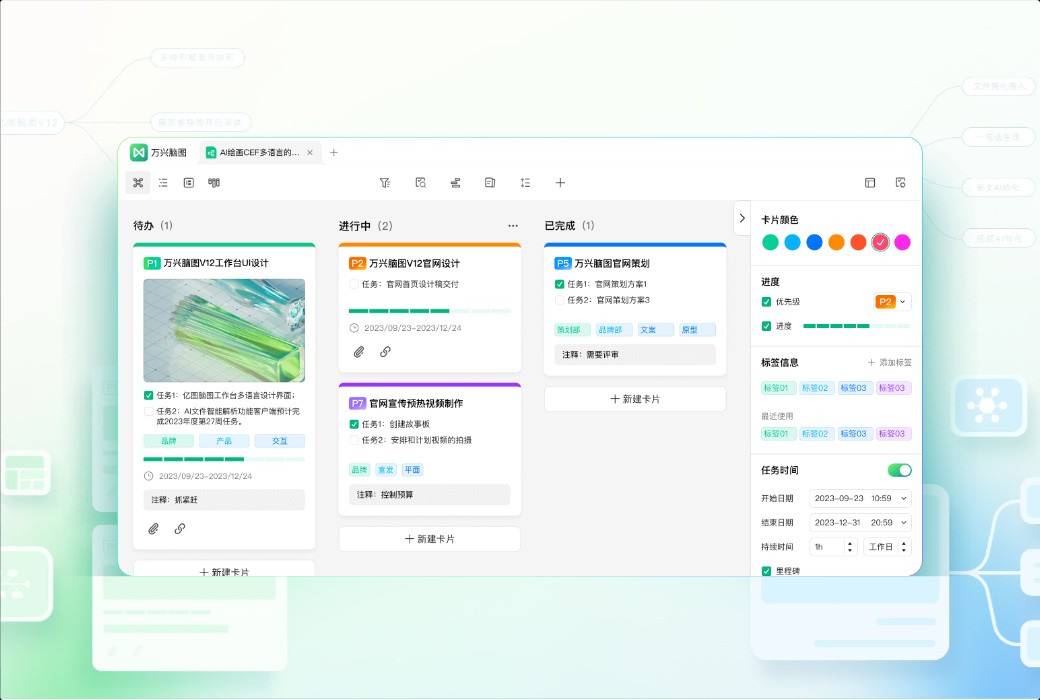Uncheck the 优先级 checkbox
The width and height of the screenshot is (1040, 700).
coord(766,301)
